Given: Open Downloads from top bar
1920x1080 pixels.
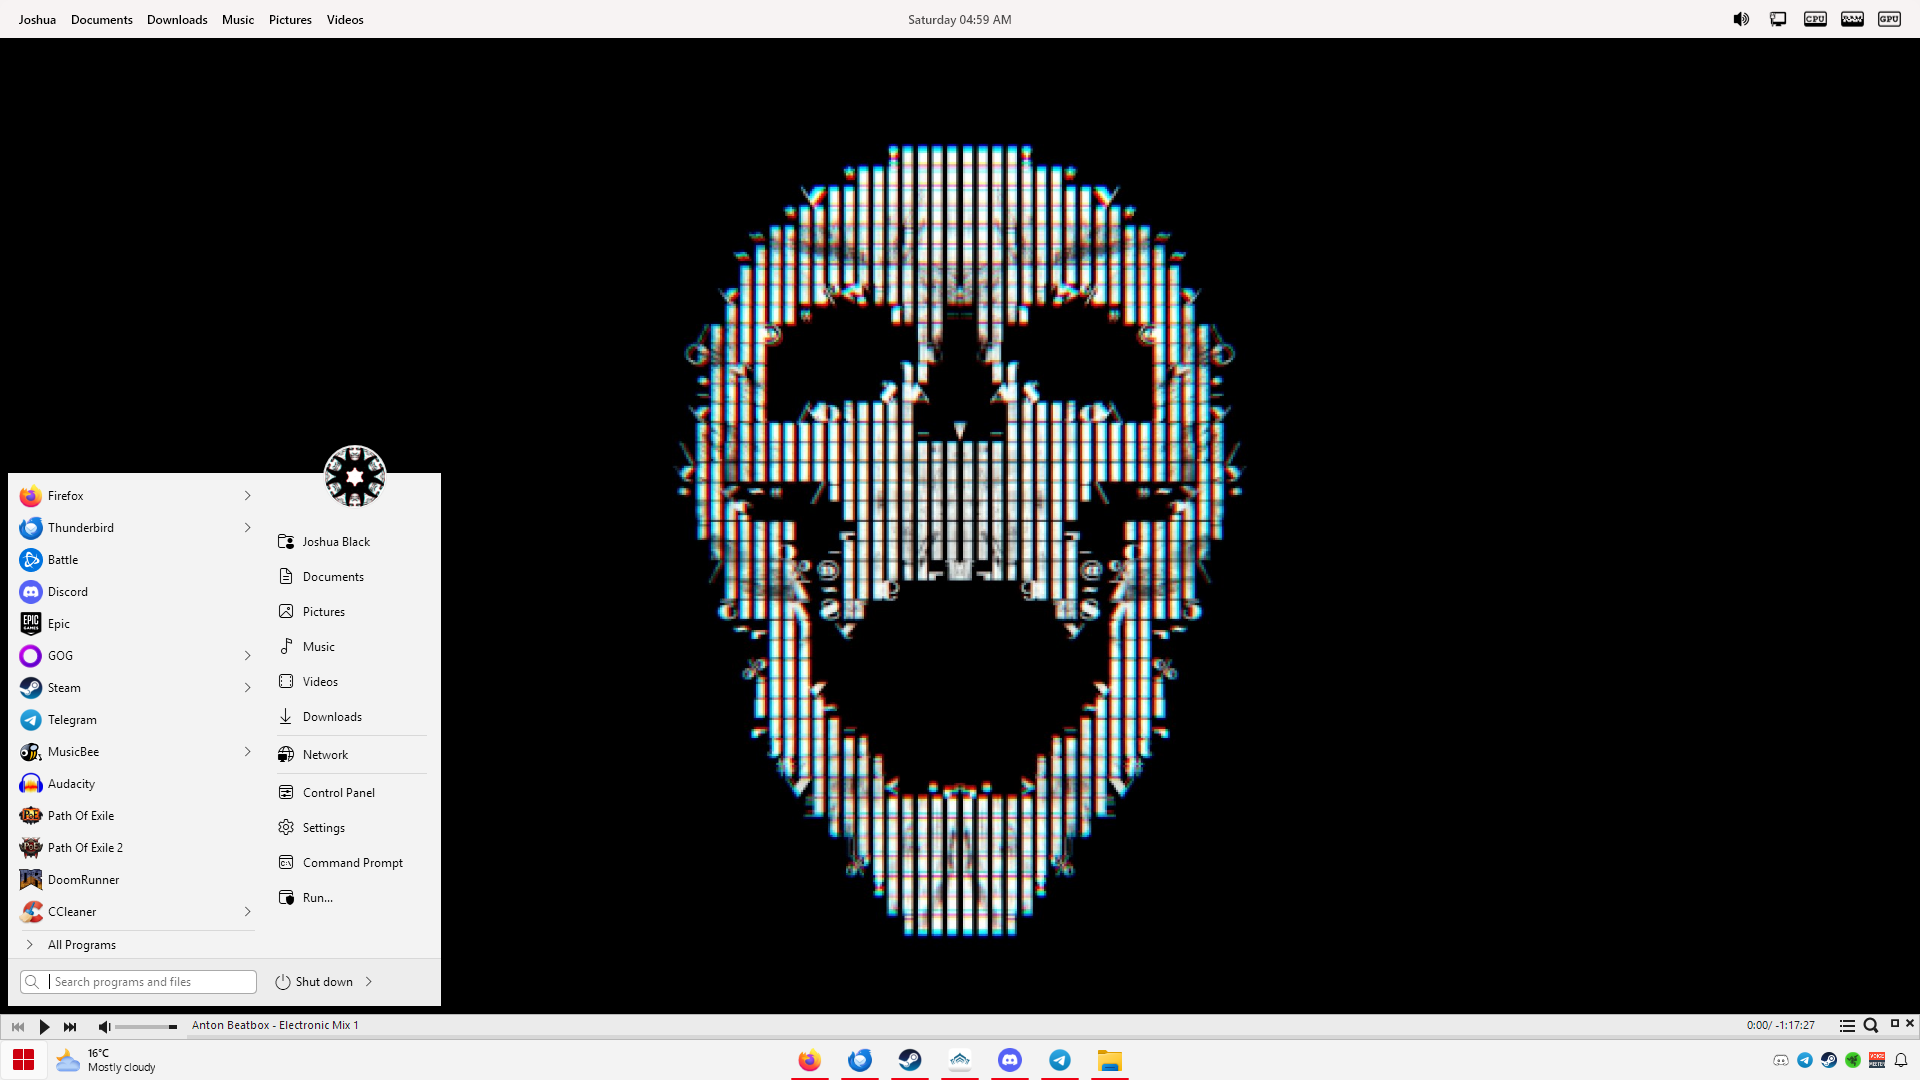Looking at the screenshot, I should 177,20.
